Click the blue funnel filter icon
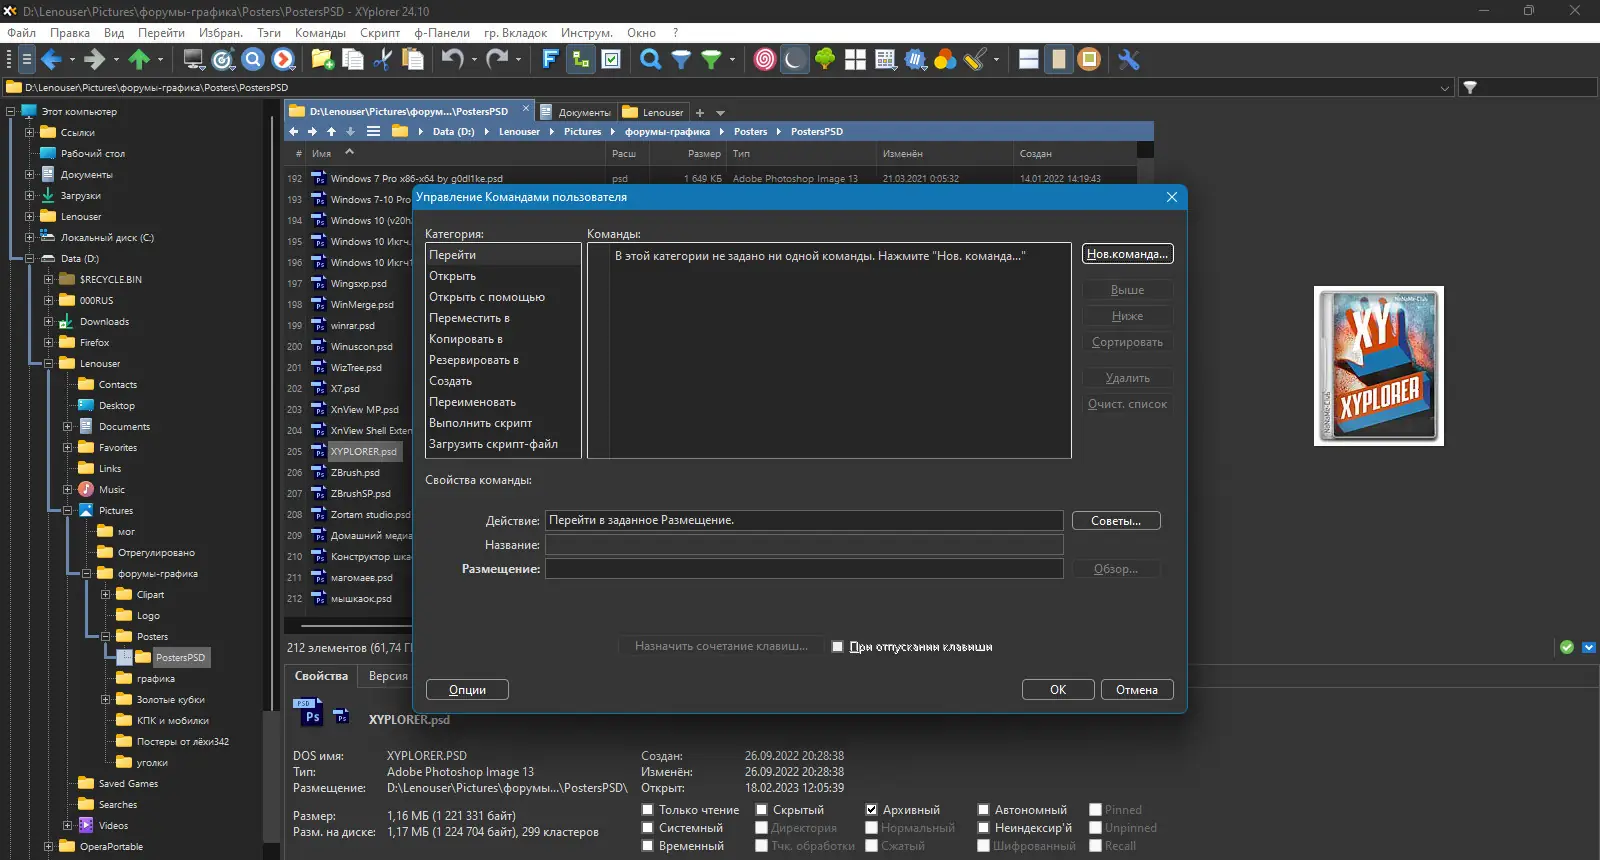Image resolution: width=1600 pixels, height=860 pixels. (x=681, y=60)
